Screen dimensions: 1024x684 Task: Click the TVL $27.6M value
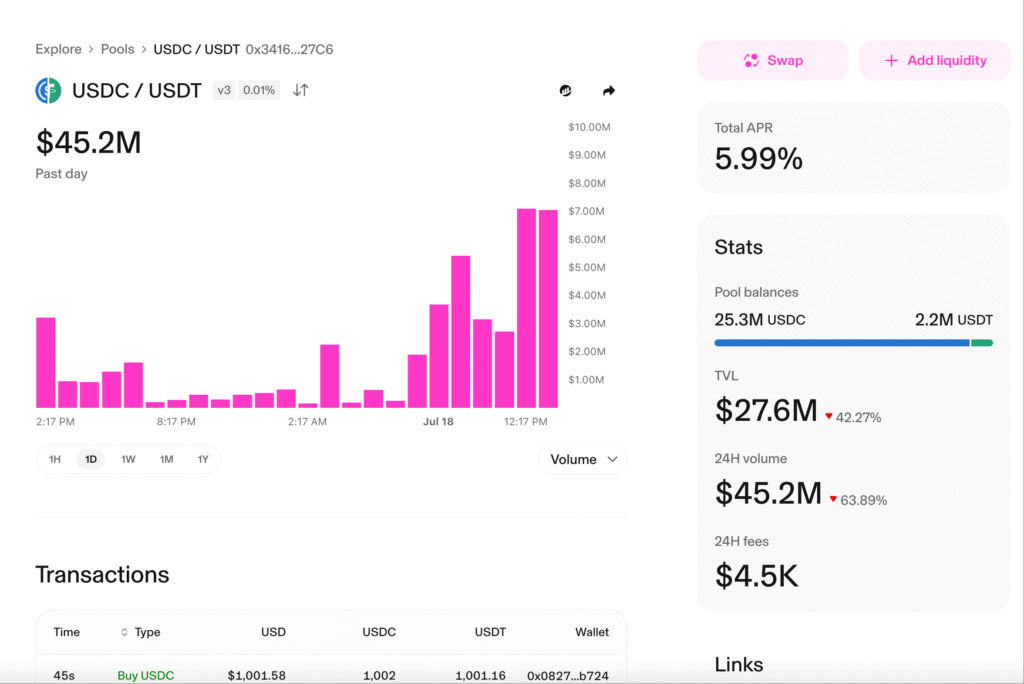(766, 410)
